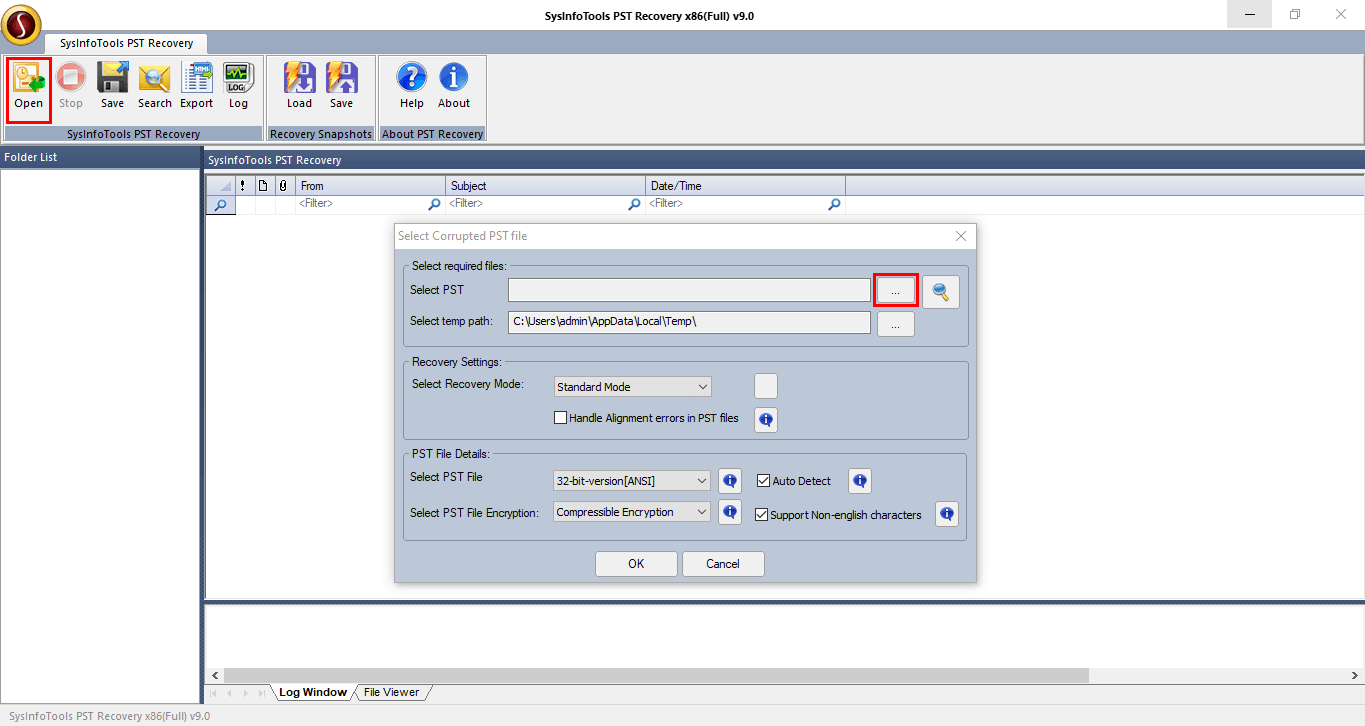Click the info icon beside Handle Alignment errors

(x=766, y=419)
